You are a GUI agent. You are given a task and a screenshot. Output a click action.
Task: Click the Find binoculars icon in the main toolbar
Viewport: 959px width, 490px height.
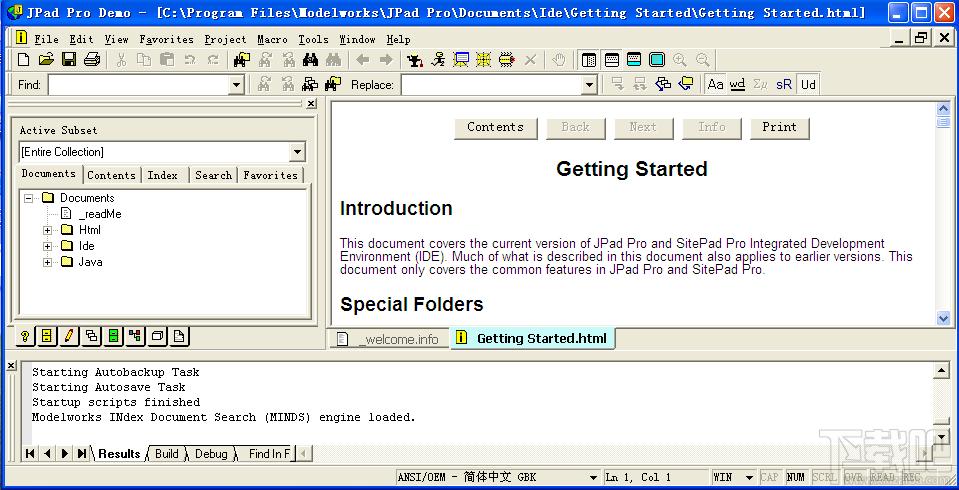pyautogui.click(x=311, y=59)
